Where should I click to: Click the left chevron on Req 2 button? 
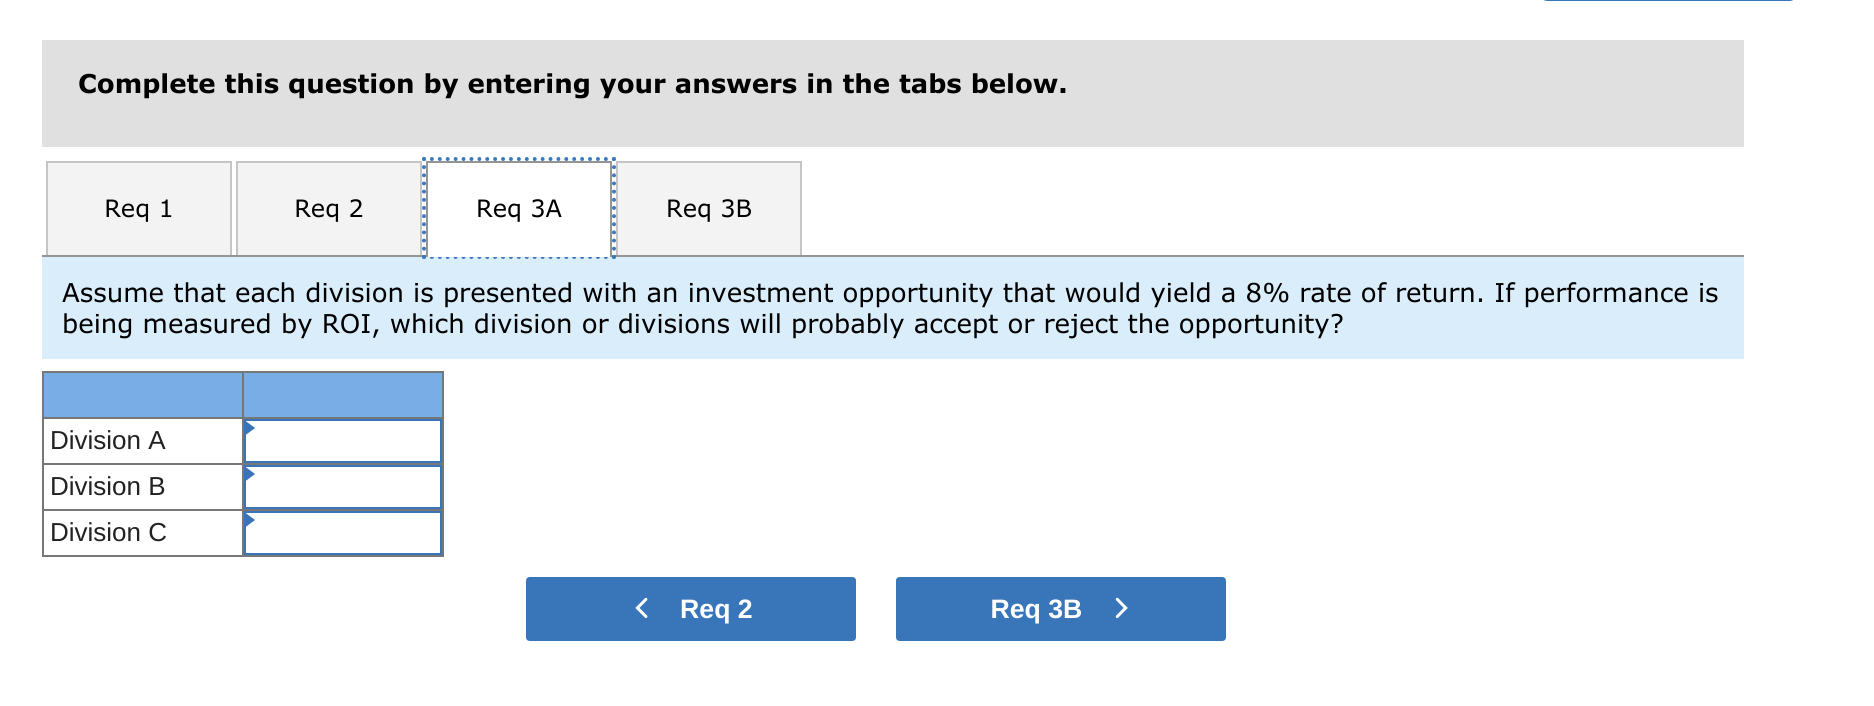(x=642, y=608)
